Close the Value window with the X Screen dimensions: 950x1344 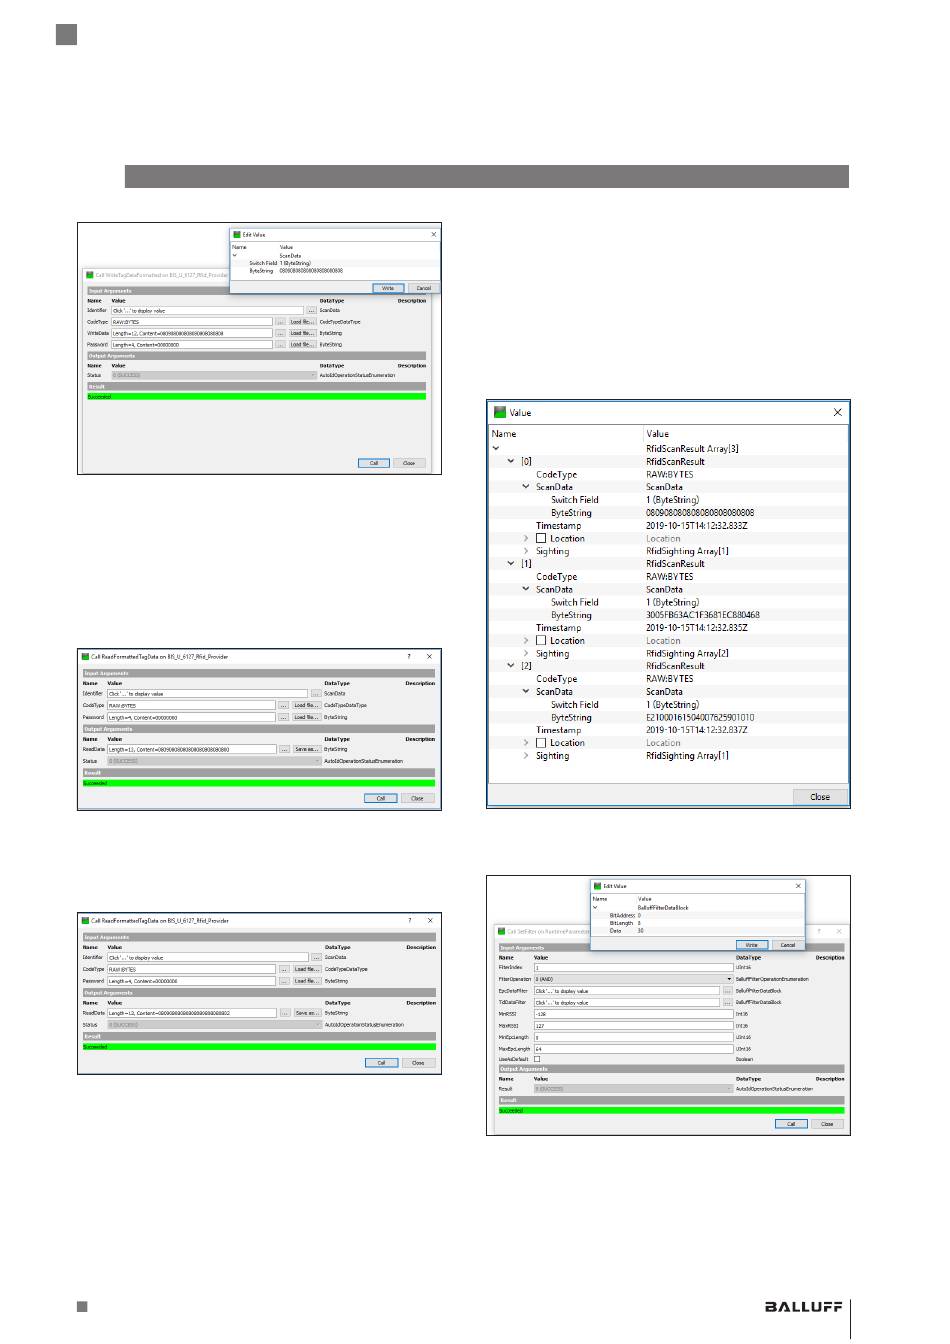coord(837,412)
